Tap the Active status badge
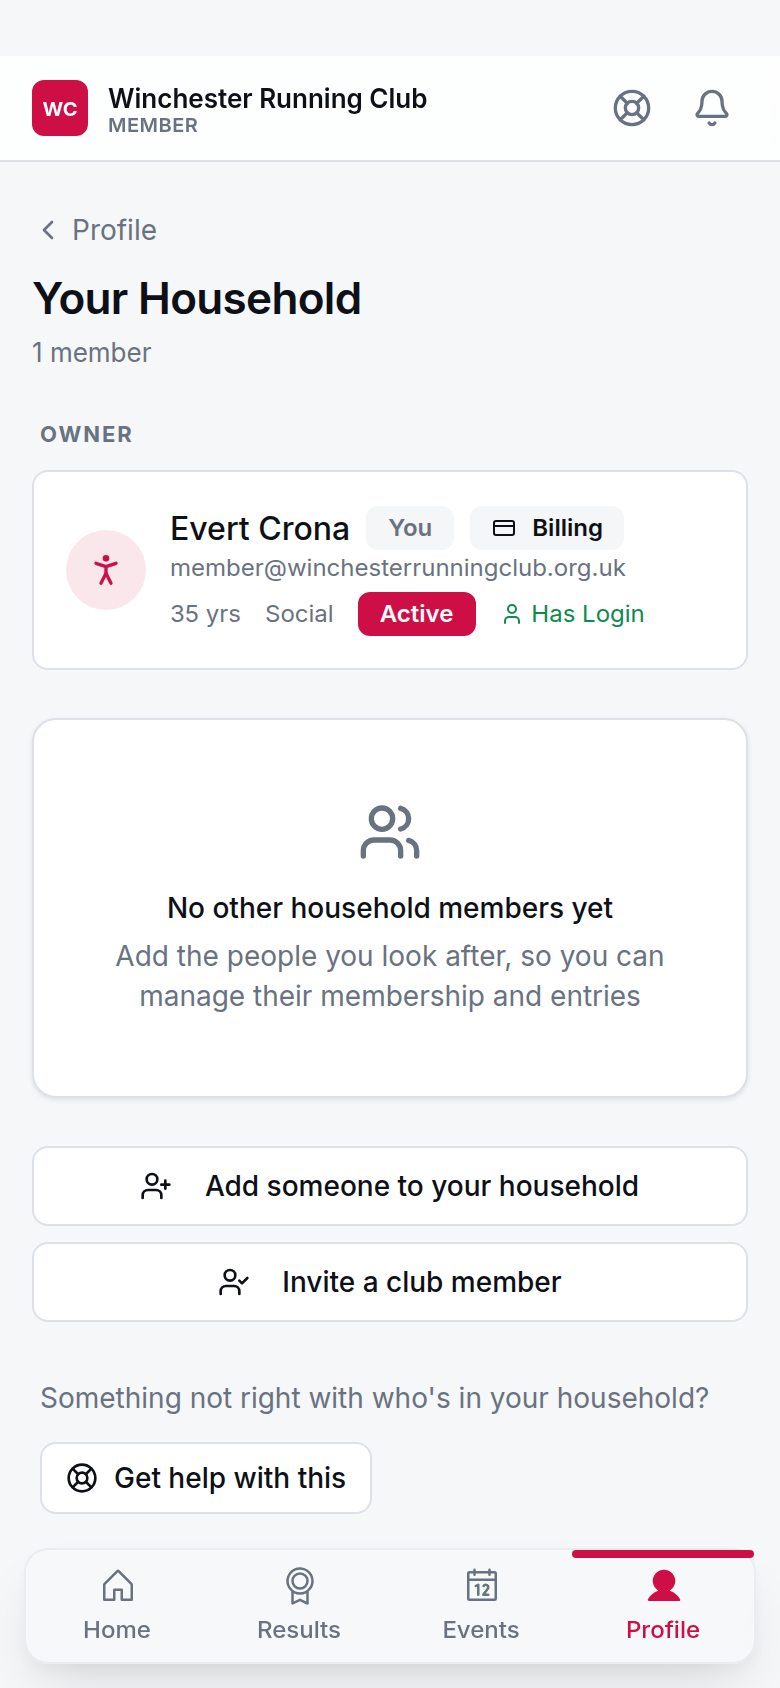The image size is (780, 1688). pyautogui.click(x=417, y=614)
